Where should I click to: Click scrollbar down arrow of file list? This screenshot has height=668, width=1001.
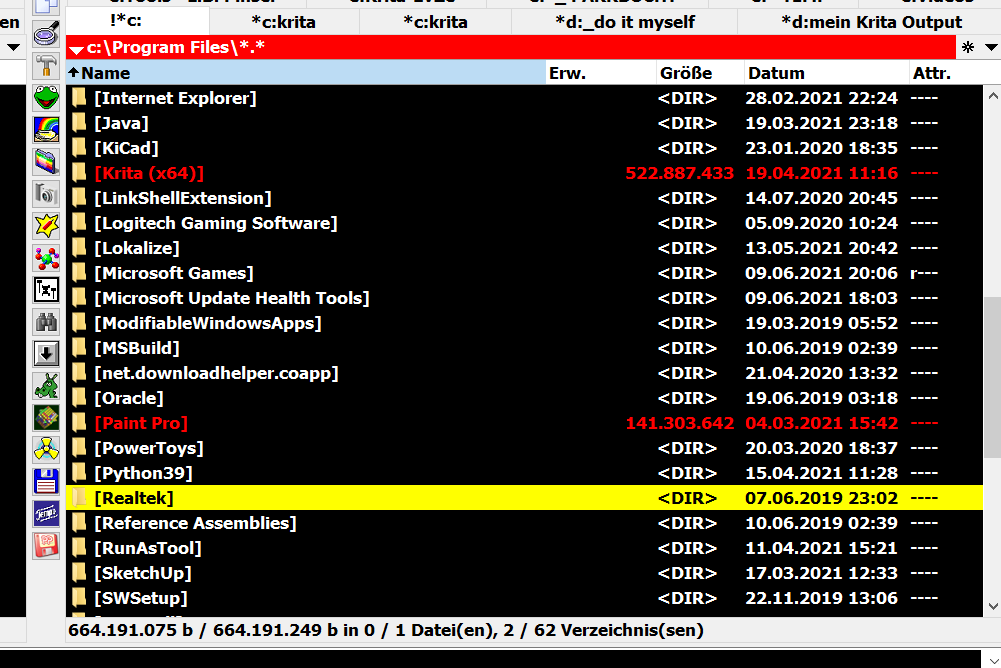point(992,606)
